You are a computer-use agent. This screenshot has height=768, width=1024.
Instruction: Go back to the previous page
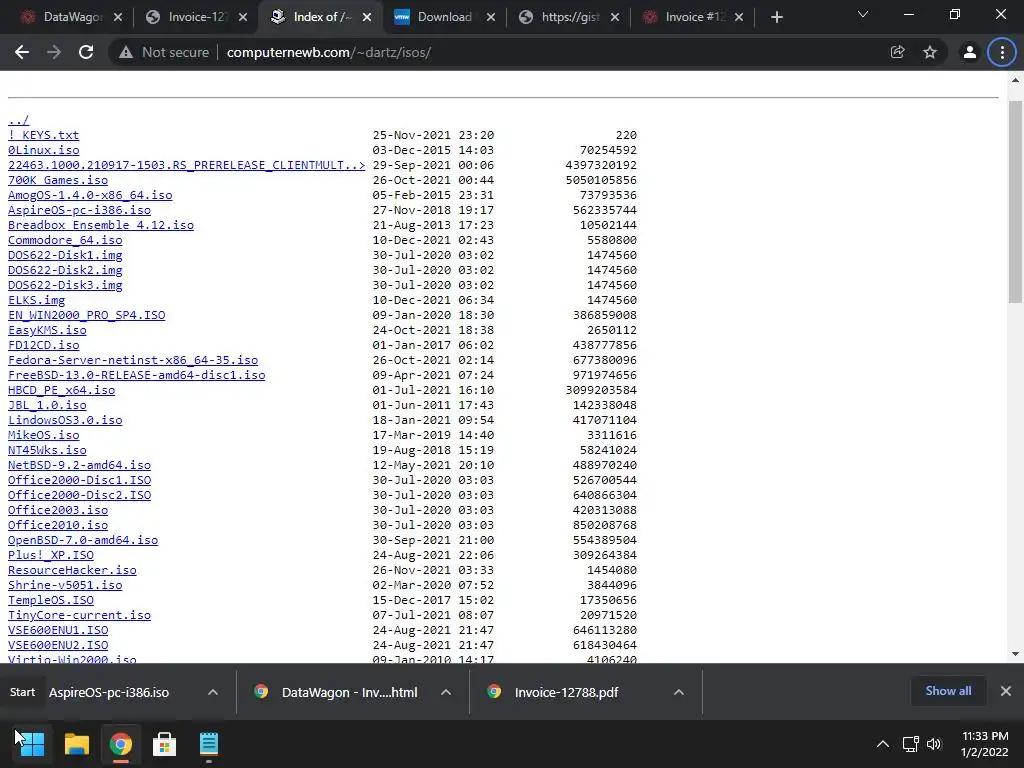(x=22, y=52)
